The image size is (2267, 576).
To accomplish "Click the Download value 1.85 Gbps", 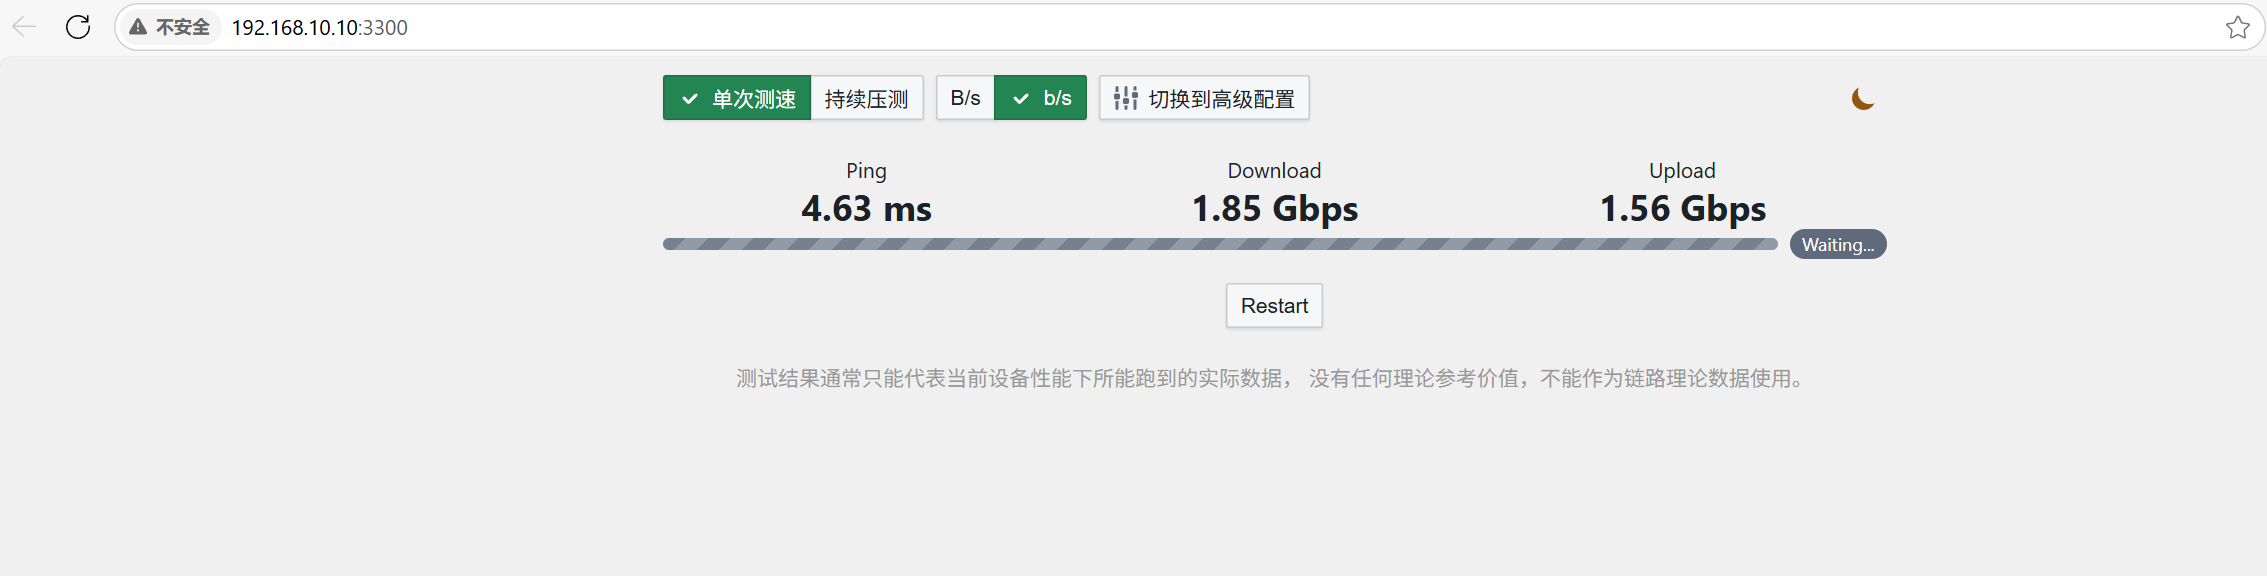I will pyautogui.click(x=1274, y=209).
